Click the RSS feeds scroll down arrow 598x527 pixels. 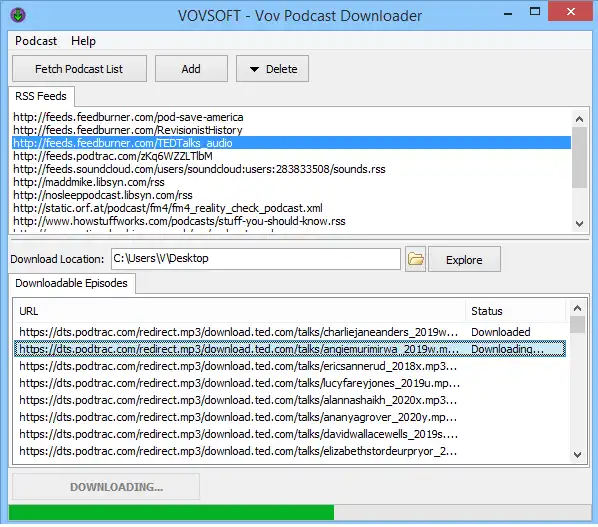tap(579, 224)
